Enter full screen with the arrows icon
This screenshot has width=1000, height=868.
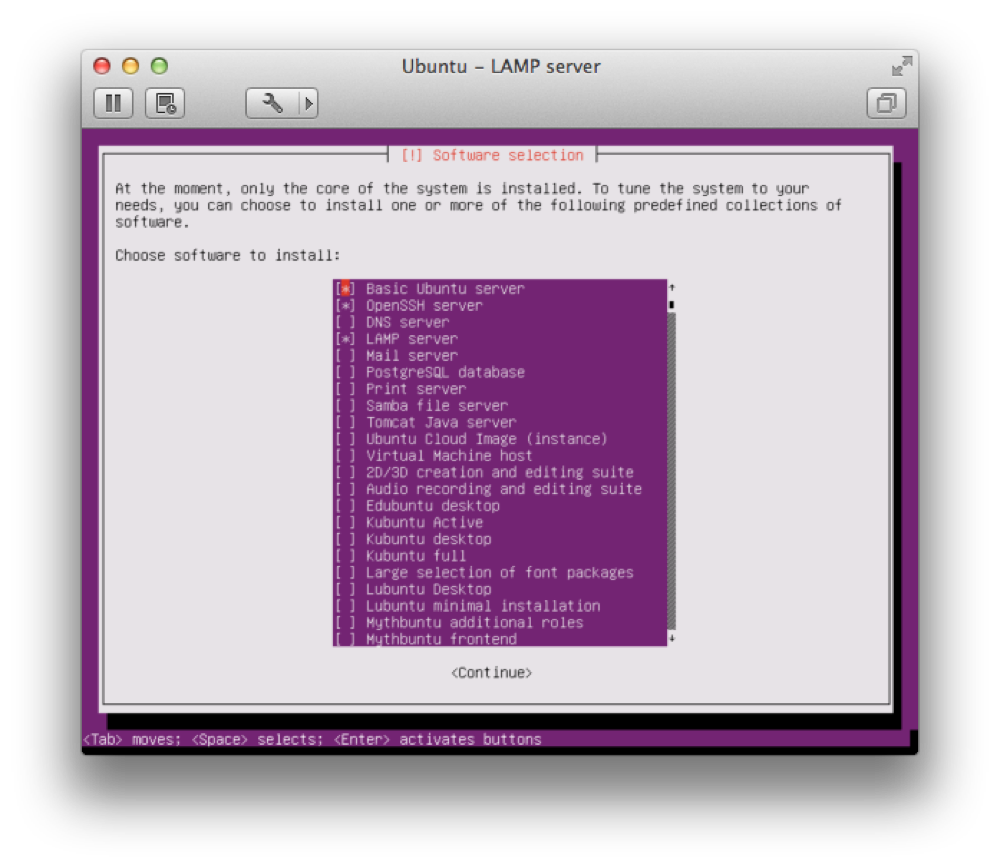(901, 66)
